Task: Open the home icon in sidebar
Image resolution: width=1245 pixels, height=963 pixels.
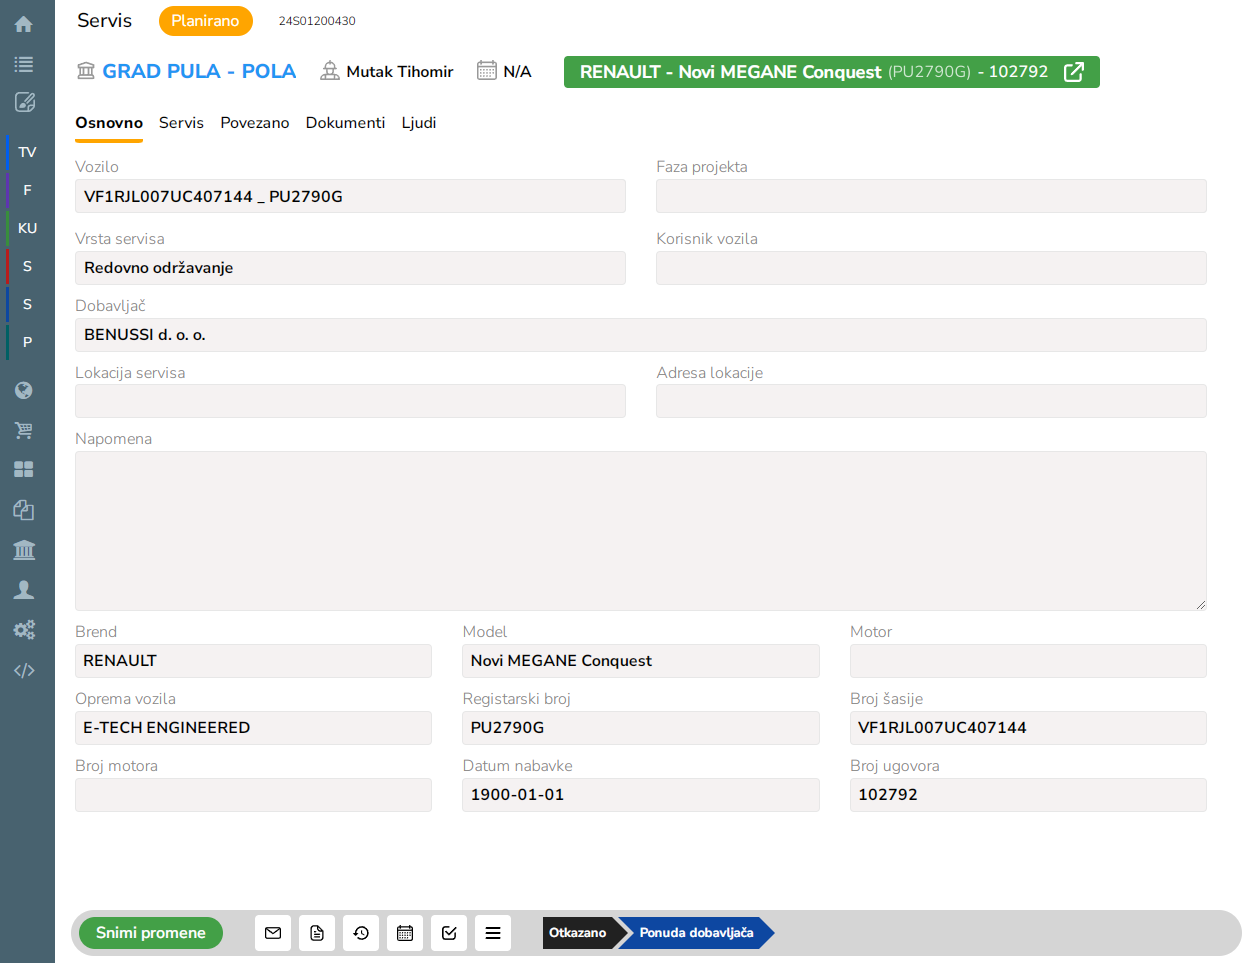Action: tap(24, 24)
